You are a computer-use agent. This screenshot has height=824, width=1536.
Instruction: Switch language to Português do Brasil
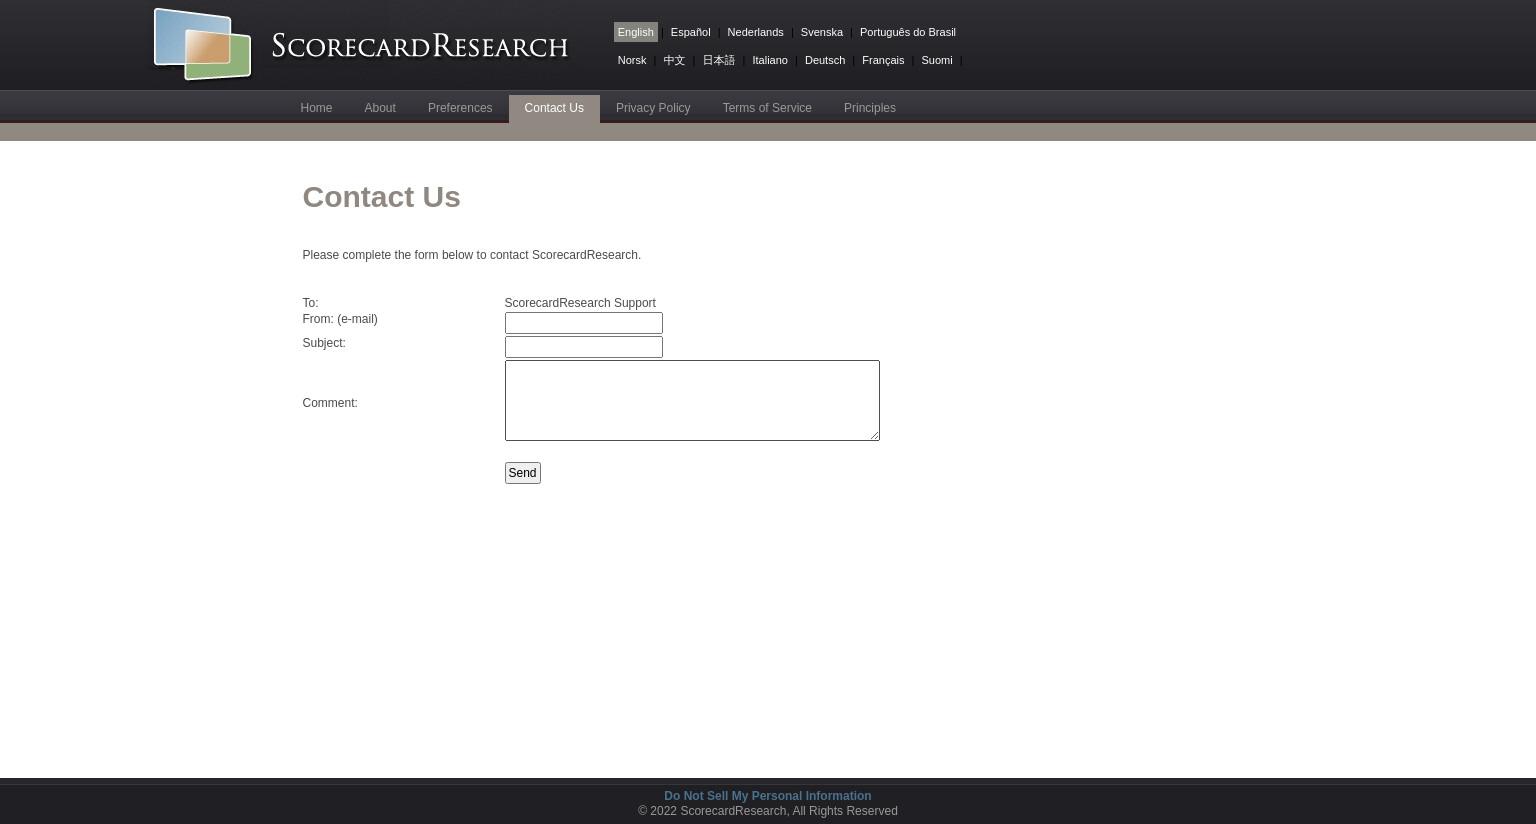point(908,32)
